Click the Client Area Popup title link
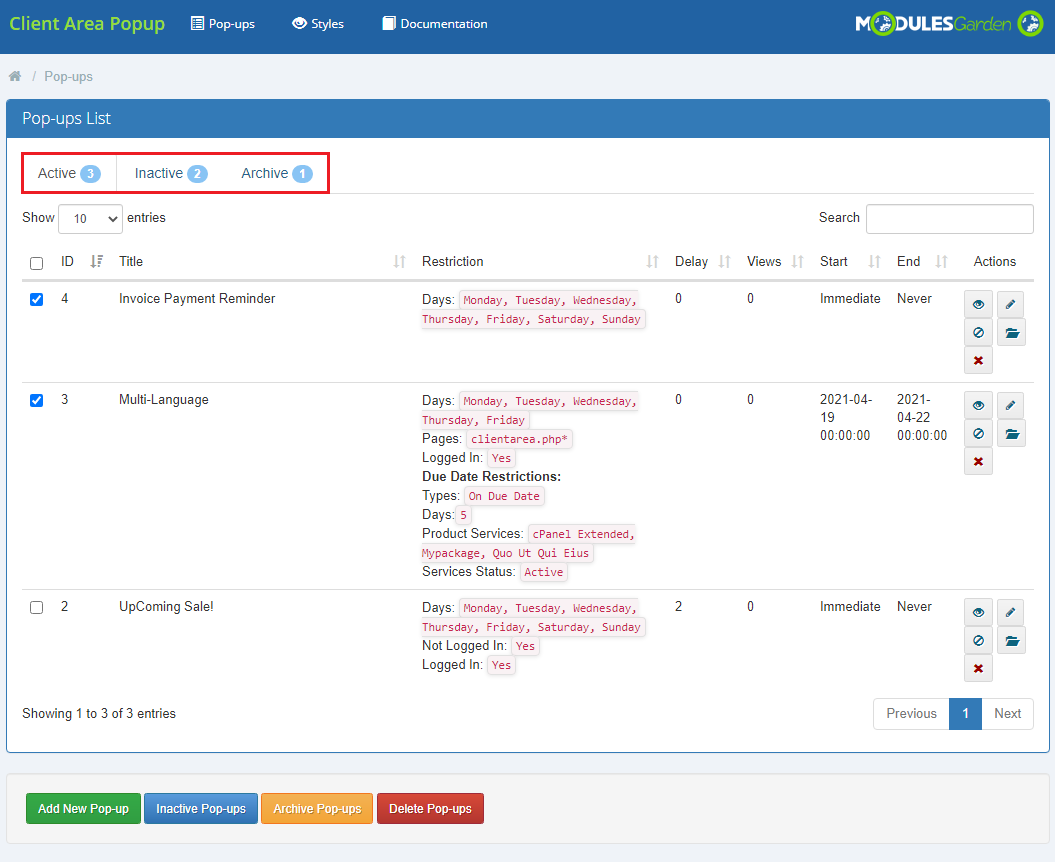This screenshot has width=1055, height=862. [x=87, y=24]
